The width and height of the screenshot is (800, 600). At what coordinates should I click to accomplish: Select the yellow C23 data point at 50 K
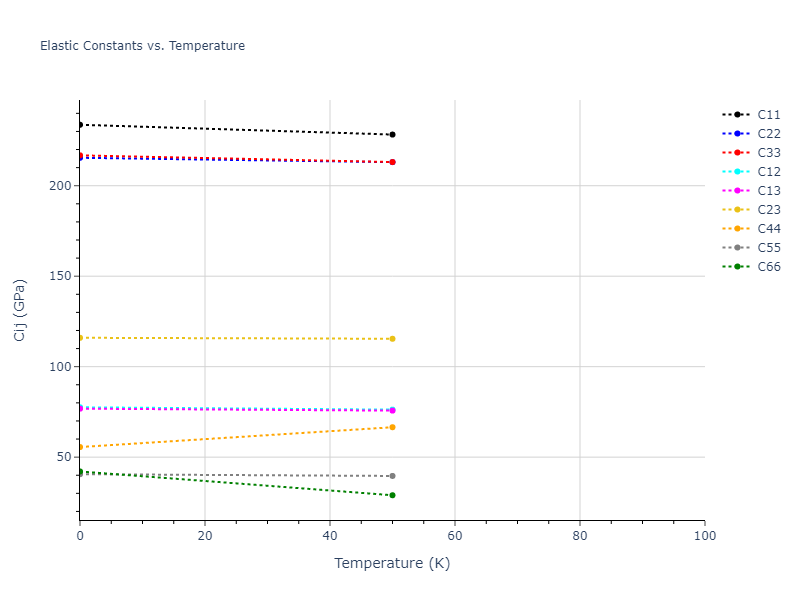(392, 339)
